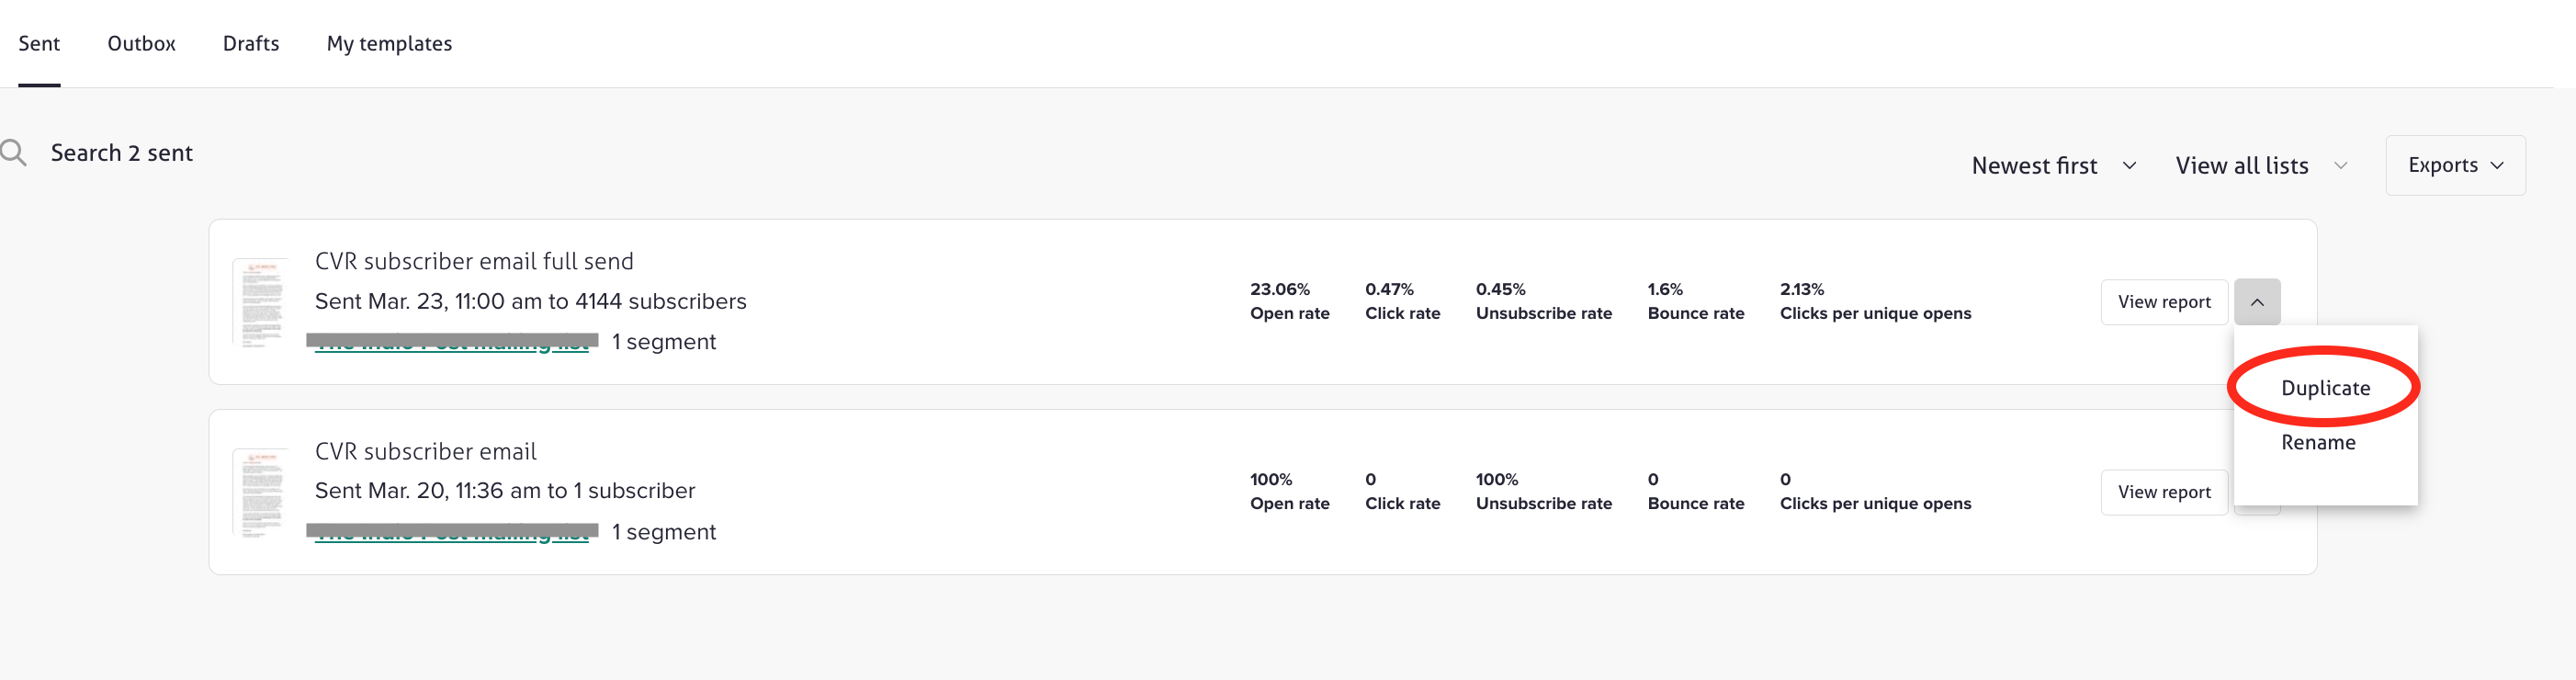Open the full send campaign thumbnail preview
This screenshot has height=680, width=2576.
[x=262, y=302]
